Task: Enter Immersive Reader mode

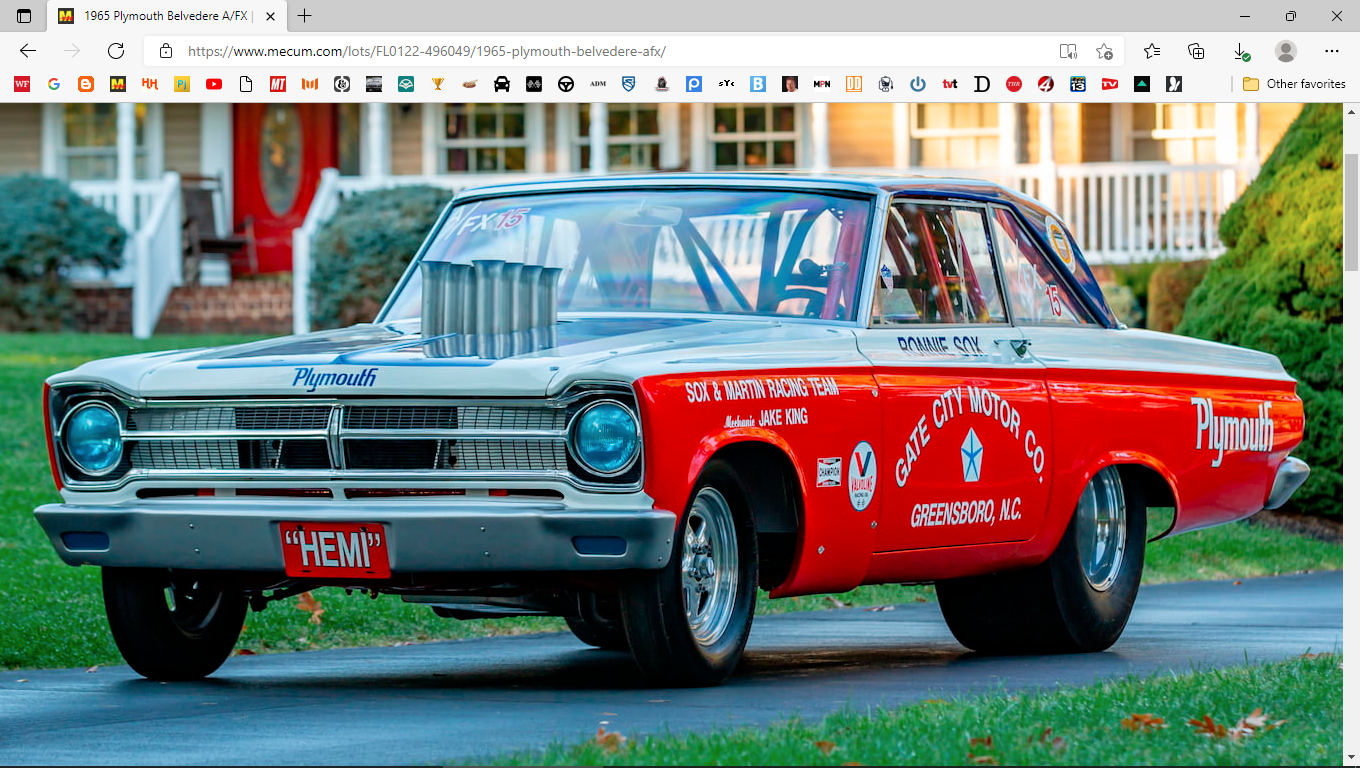Action: (x=1068, y=51)
